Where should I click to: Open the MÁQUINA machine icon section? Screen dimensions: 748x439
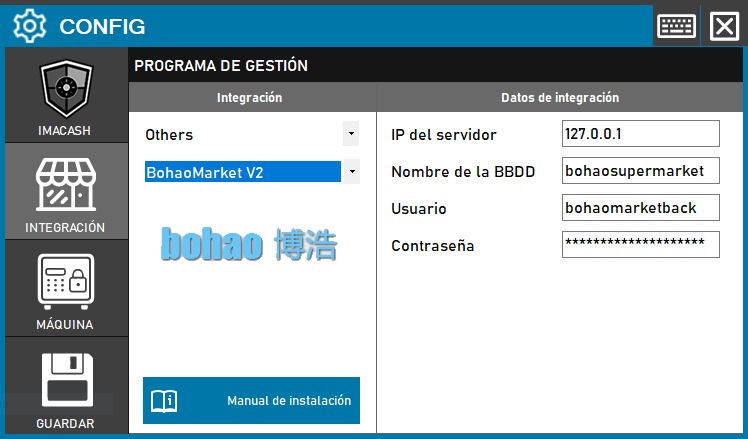coord(65,281)
